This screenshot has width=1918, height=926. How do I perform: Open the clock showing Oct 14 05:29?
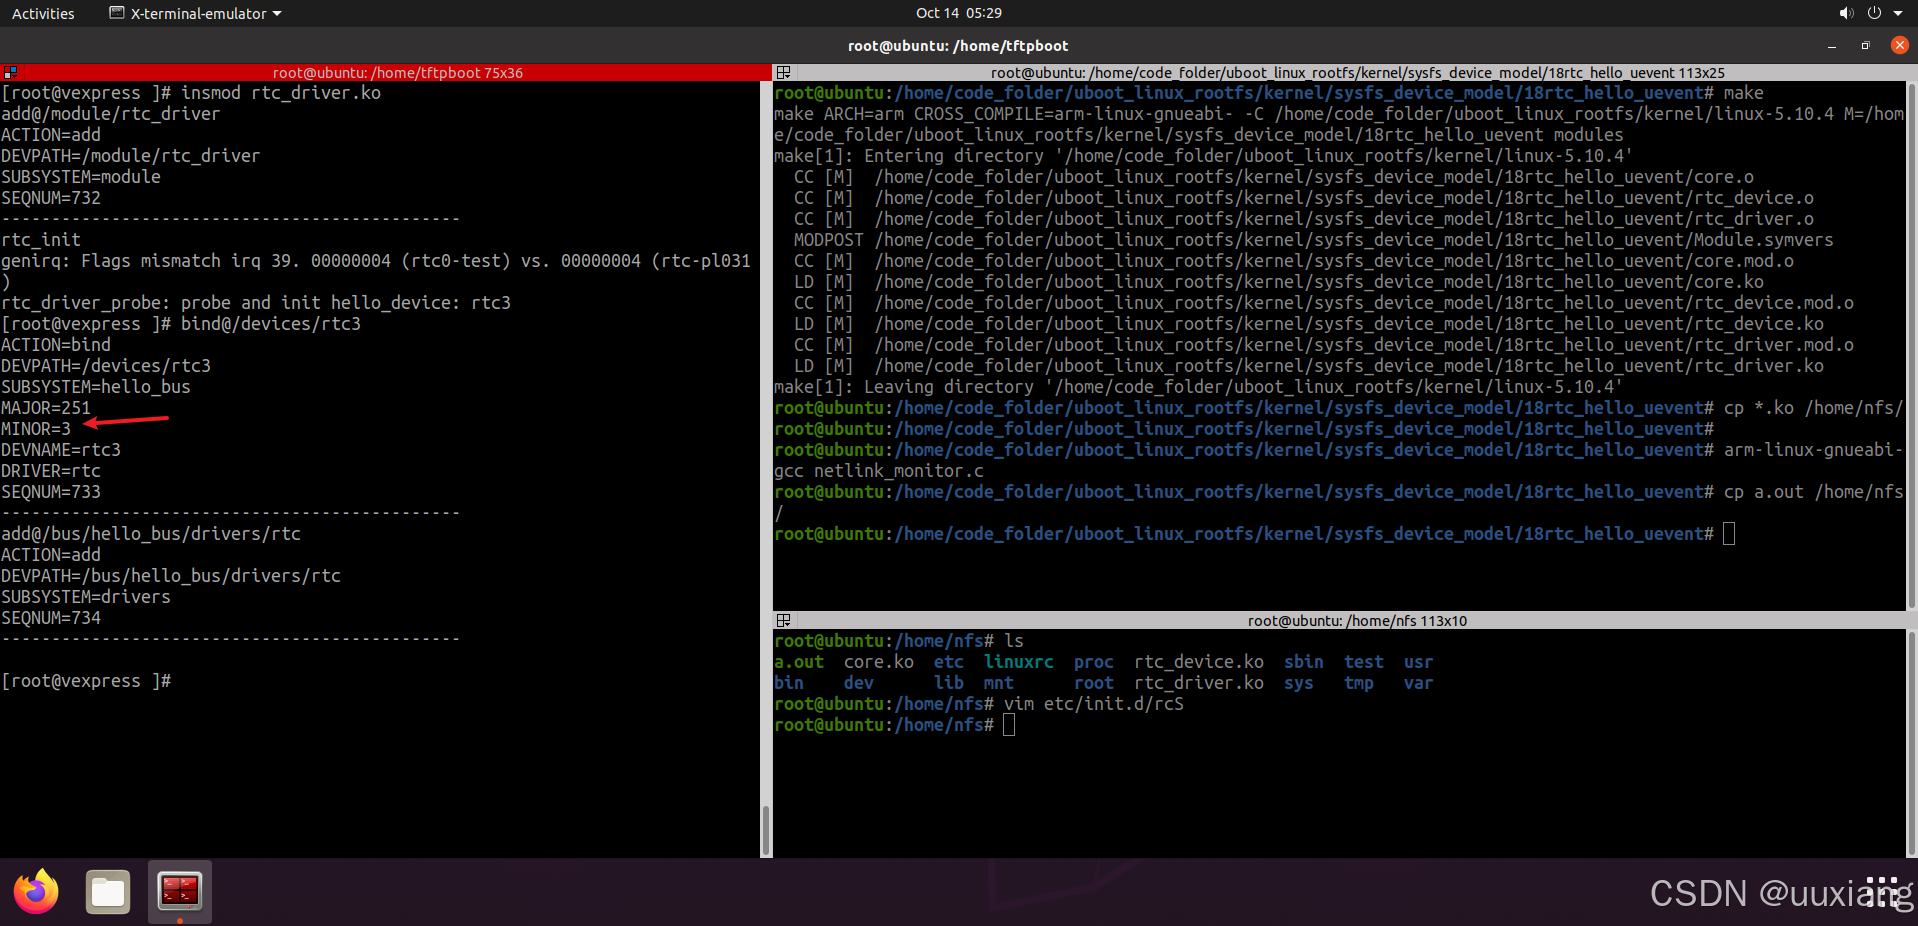pyautogui.click(x=958, y=13)
